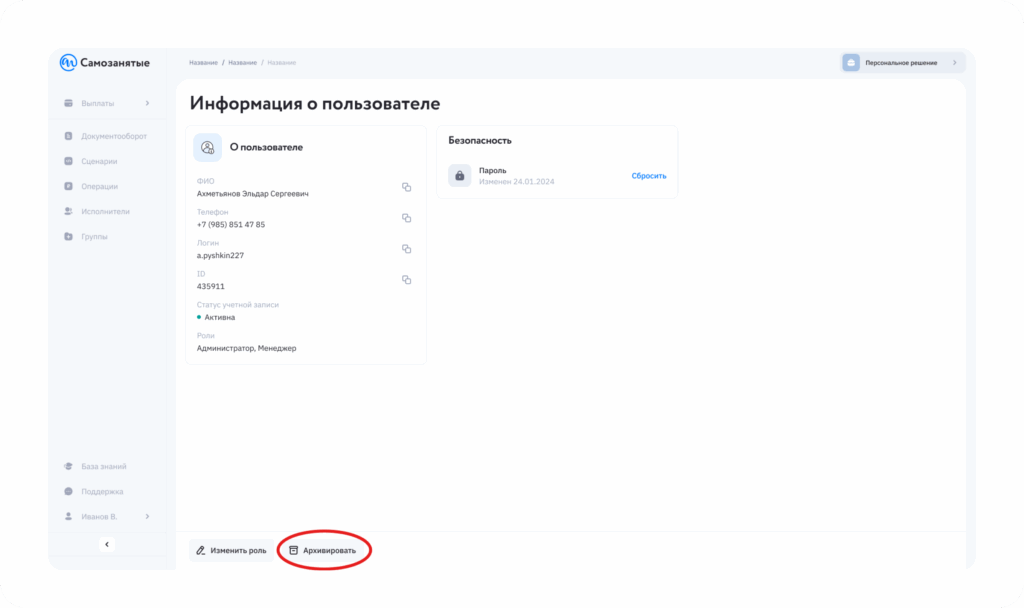Open Документооборот in the sidebar
The width and height of the screenshot is (1024, 608).
113,136
